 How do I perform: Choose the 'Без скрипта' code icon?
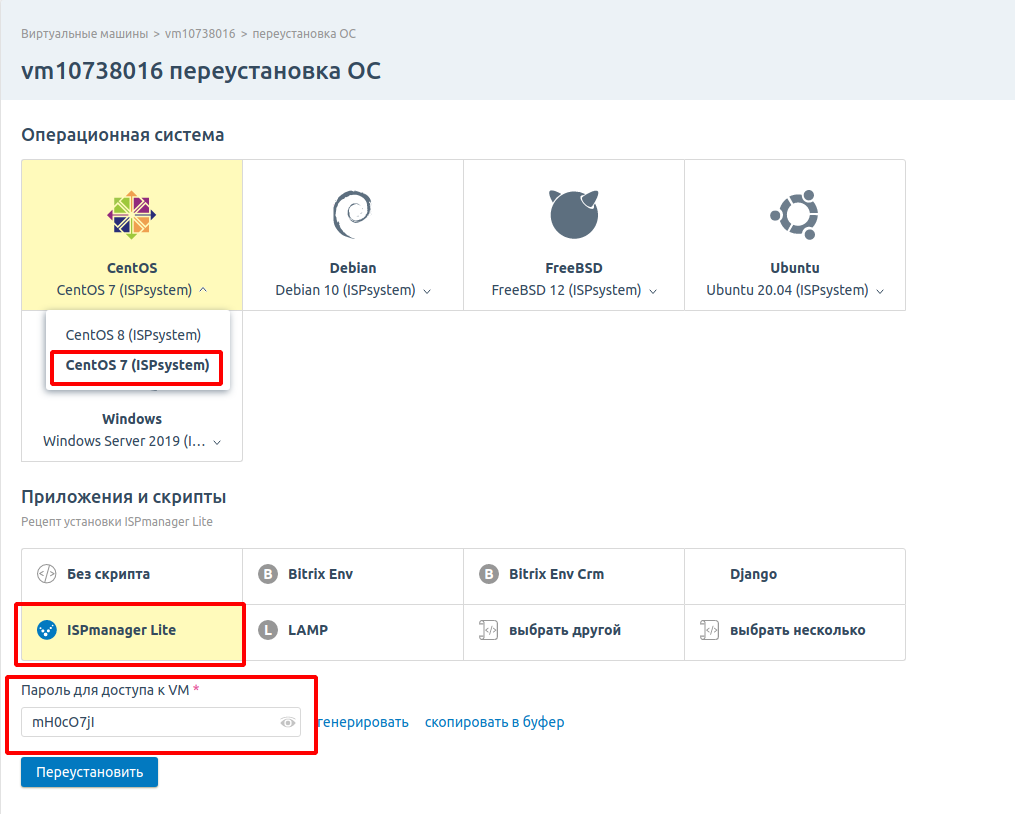47,574
